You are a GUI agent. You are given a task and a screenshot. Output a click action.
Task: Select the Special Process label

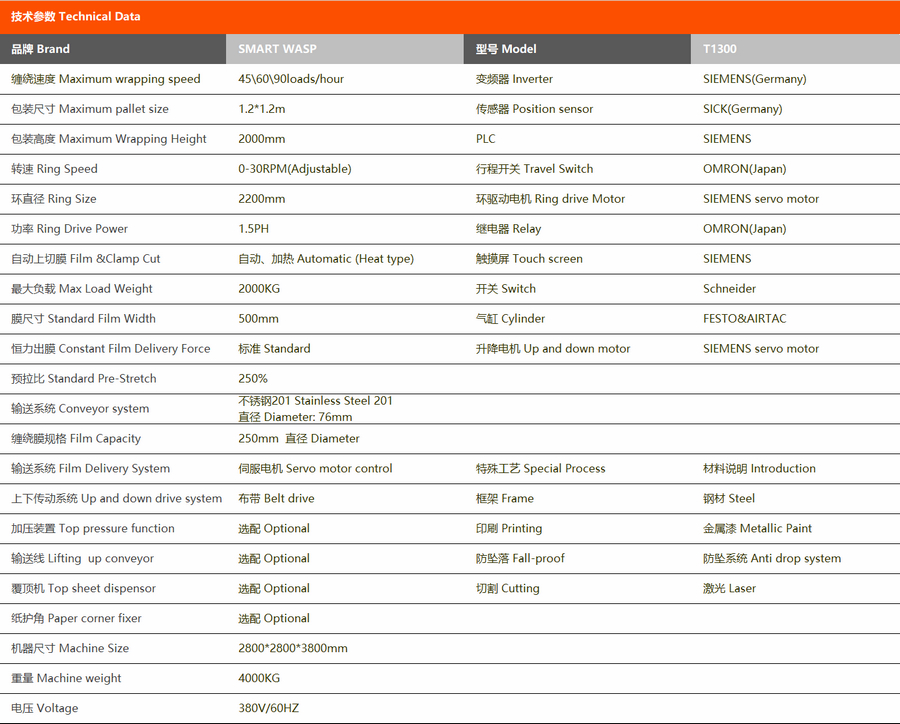coord(540,469)
